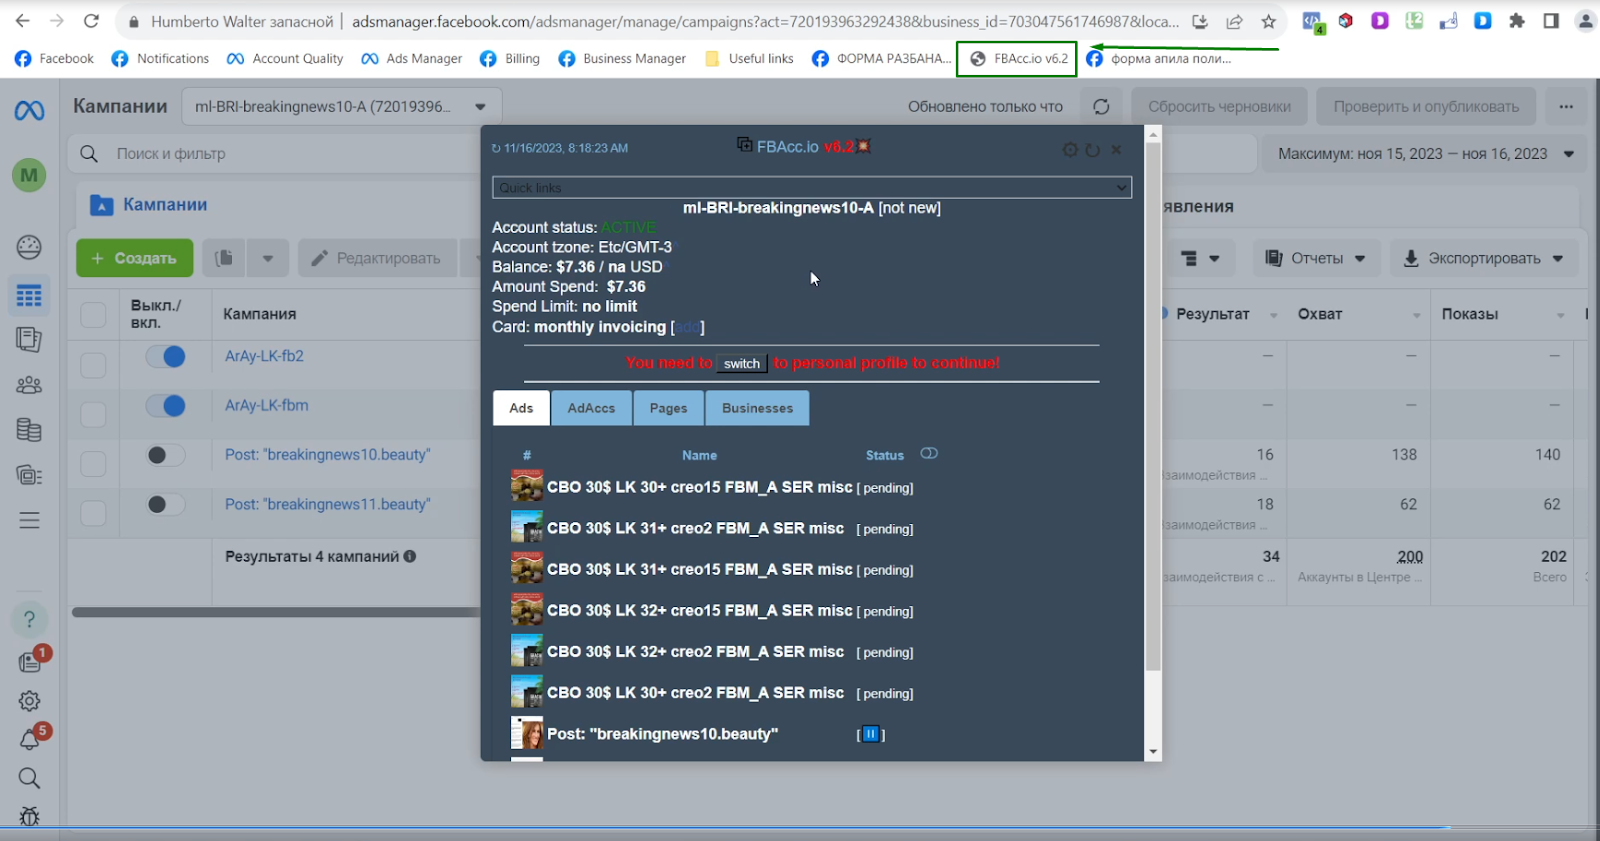Click the Редактировать edit button
This screenshot has width=1600, height=841.
(377, 258)
